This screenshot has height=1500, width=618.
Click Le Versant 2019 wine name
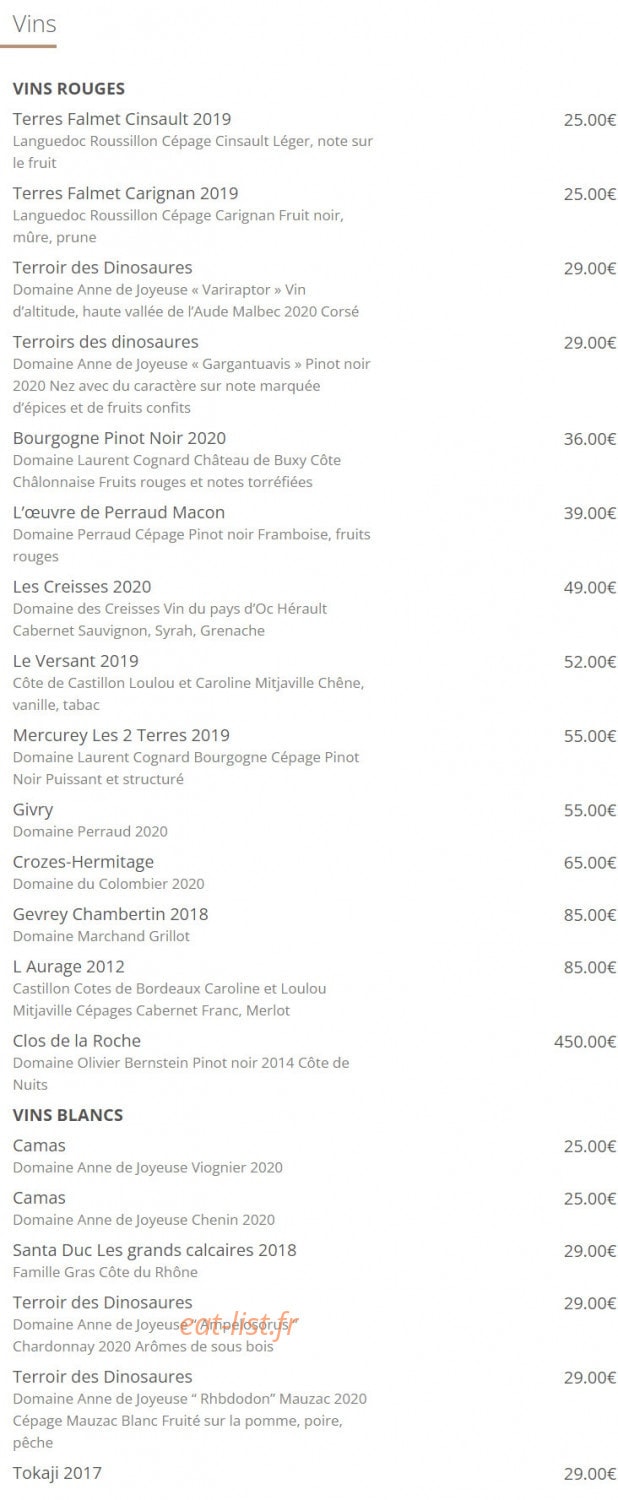[x=76, y=661]
